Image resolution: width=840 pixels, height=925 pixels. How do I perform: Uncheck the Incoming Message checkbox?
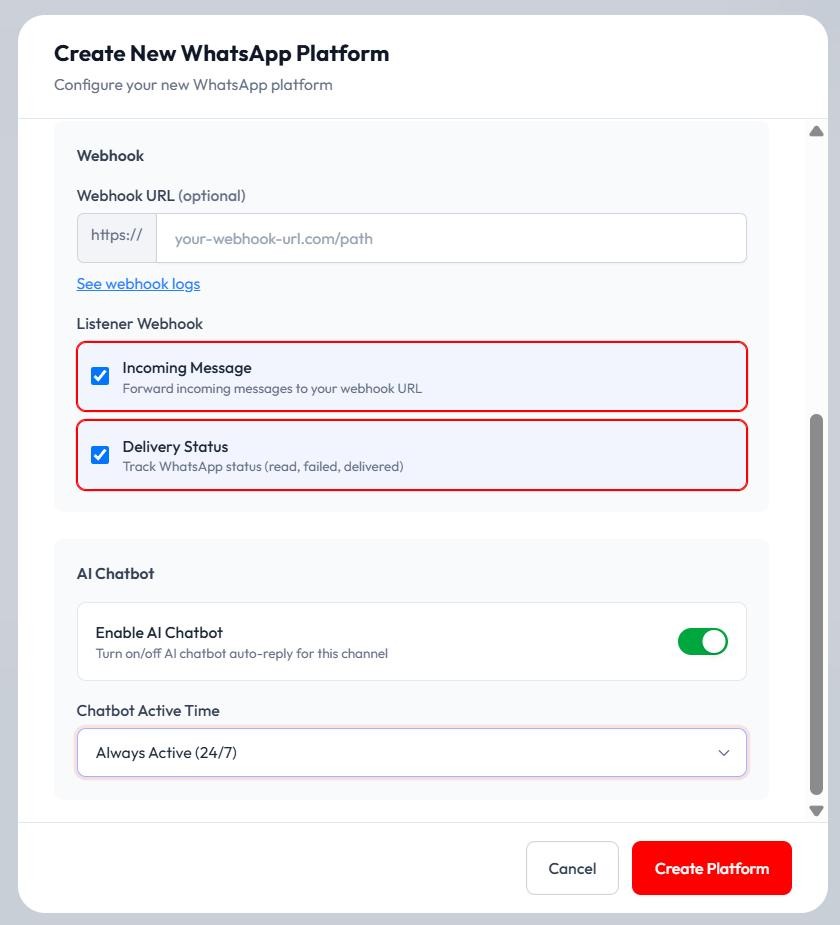[x=100, y=376]
